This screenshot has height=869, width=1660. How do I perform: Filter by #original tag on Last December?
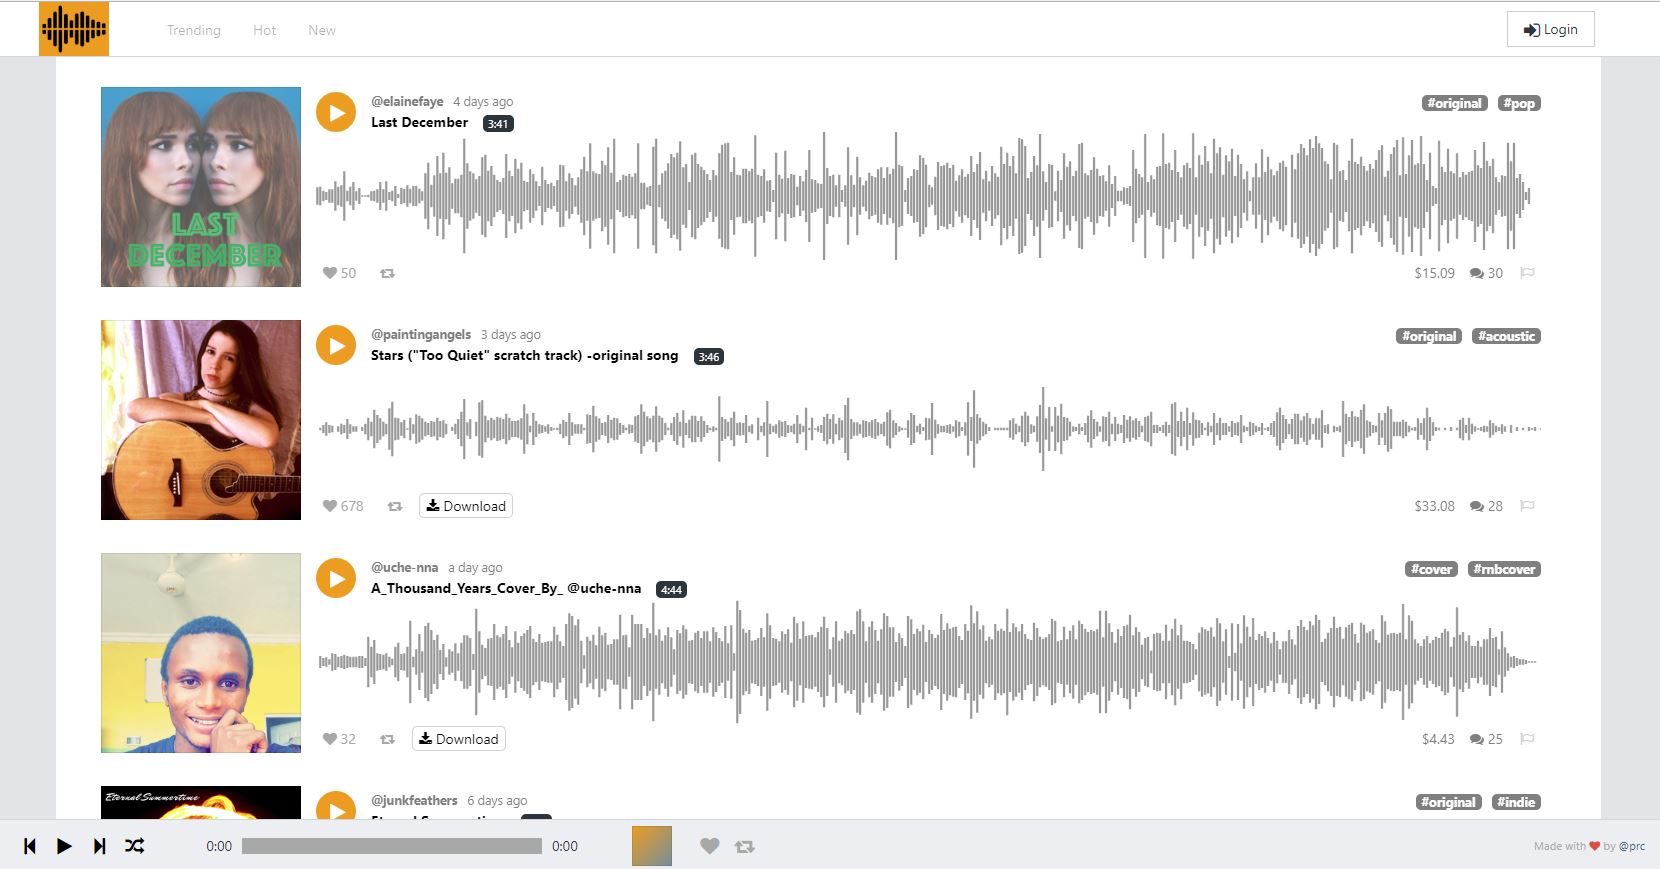1455,103
